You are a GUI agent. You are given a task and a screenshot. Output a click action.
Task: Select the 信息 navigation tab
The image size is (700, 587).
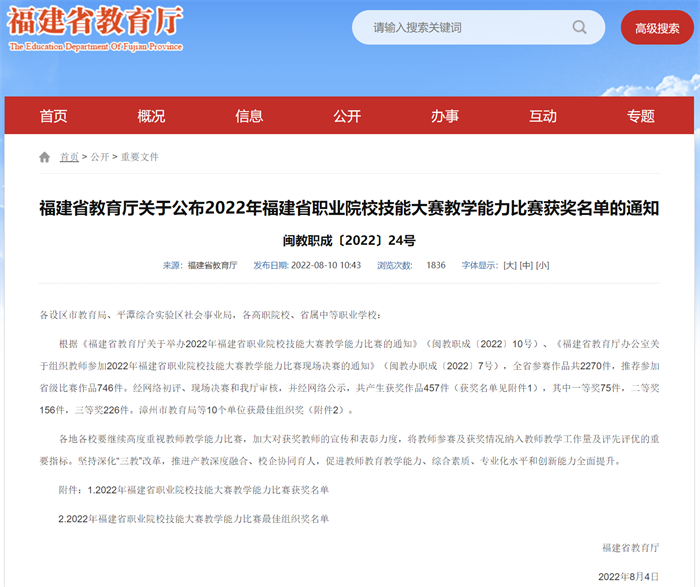tap(249, 116)
